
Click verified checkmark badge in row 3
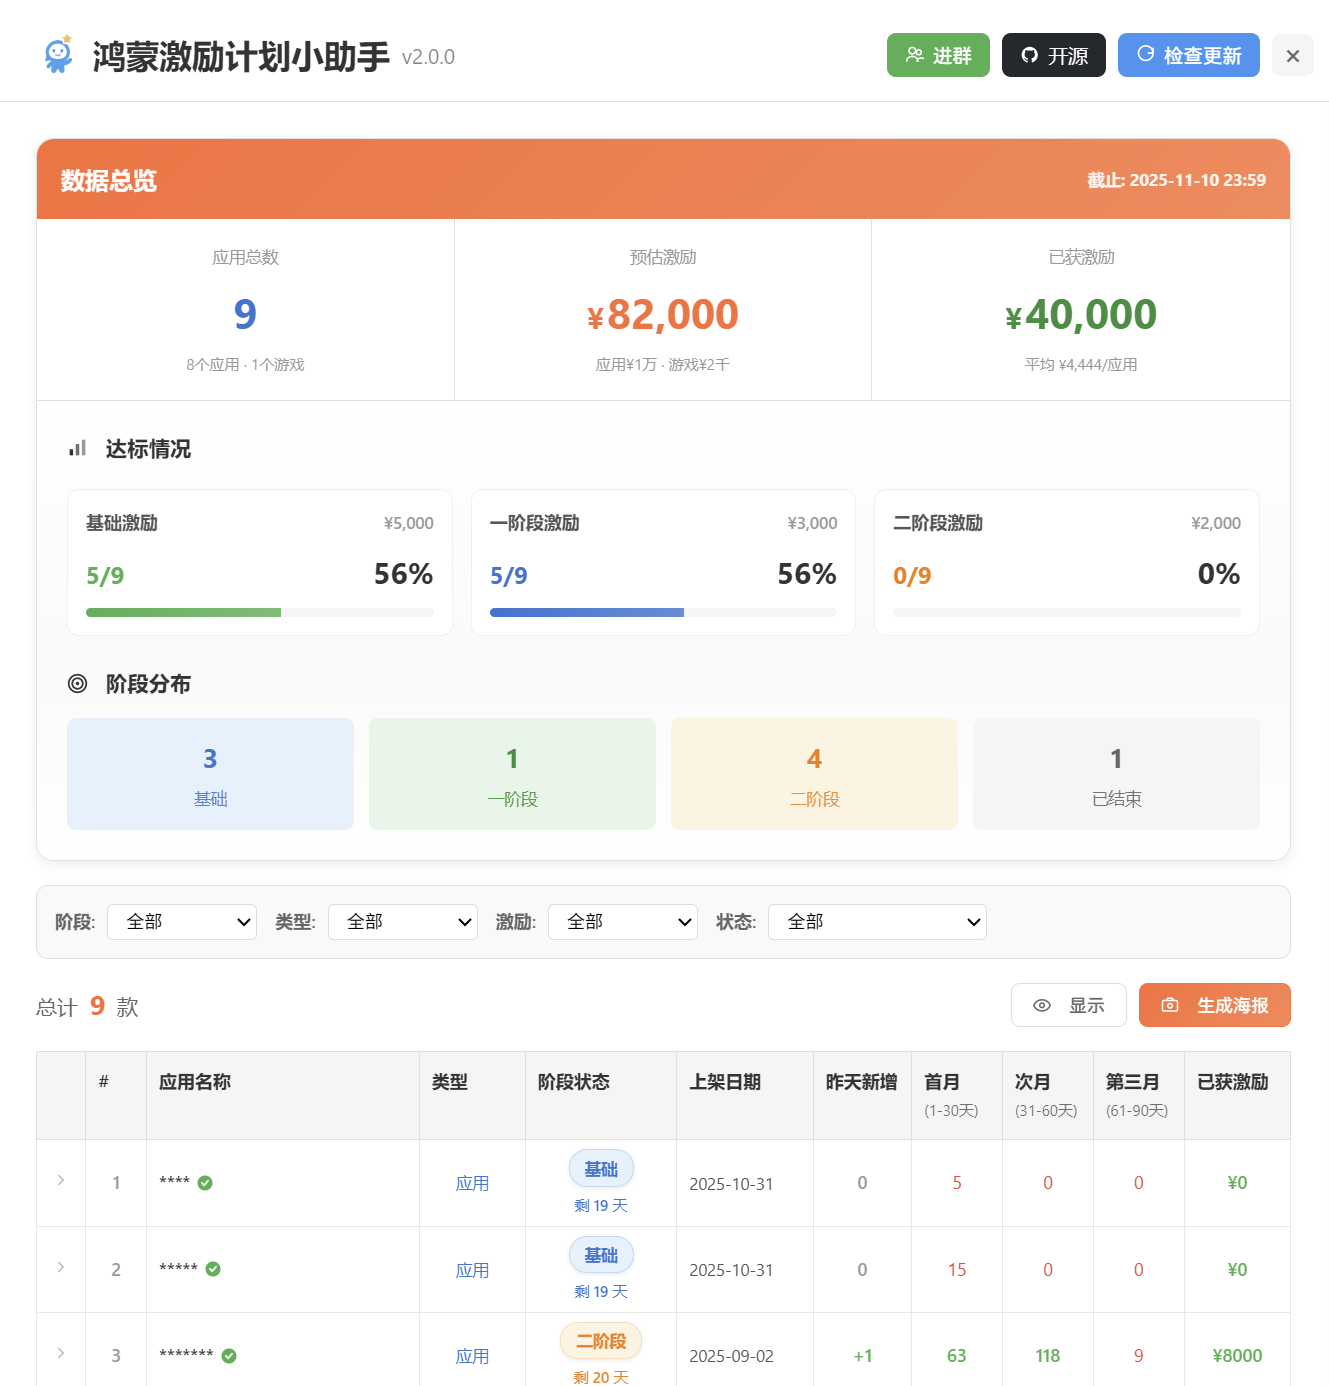(229, 1356)
